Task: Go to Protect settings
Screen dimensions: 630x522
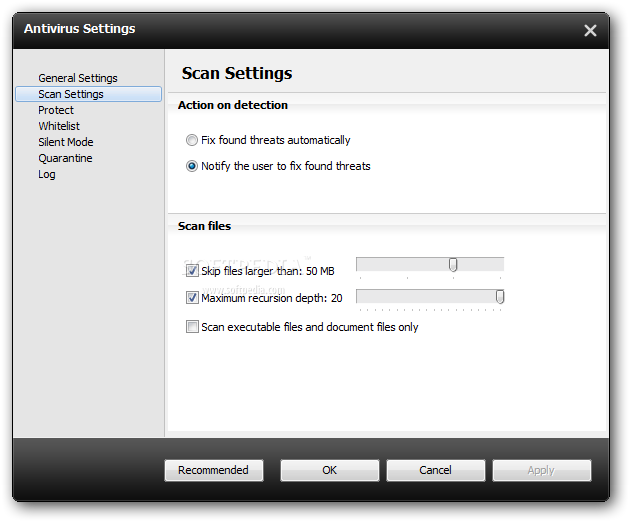Action: [56, 110]
